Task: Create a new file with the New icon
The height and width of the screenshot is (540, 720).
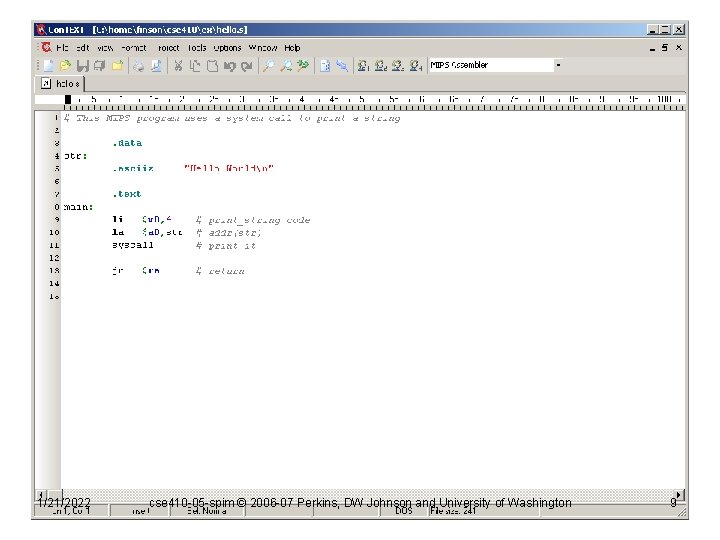Action: click(x=48, y=66)
